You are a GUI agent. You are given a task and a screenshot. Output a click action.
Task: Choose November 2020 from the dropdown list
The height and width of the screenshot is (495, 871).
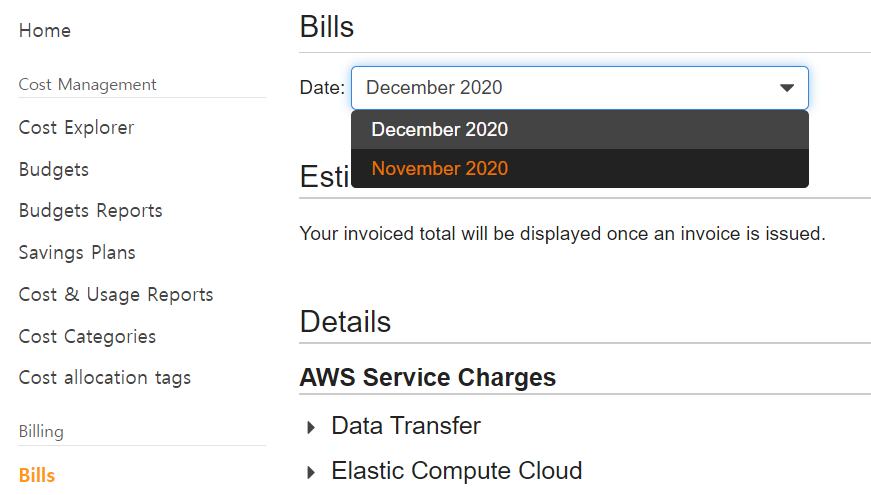pos(440,169)
